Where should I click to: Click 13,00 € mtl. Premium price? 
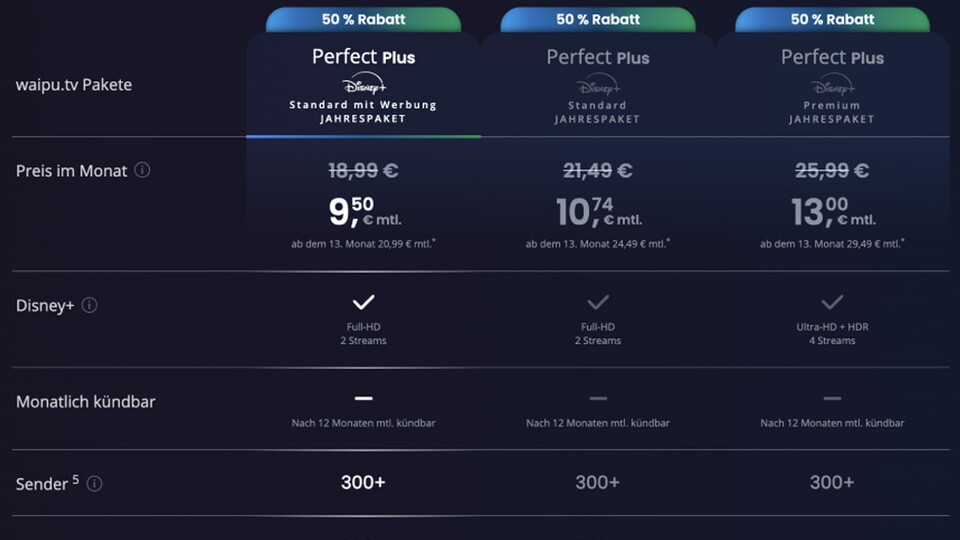pos(832,212)
